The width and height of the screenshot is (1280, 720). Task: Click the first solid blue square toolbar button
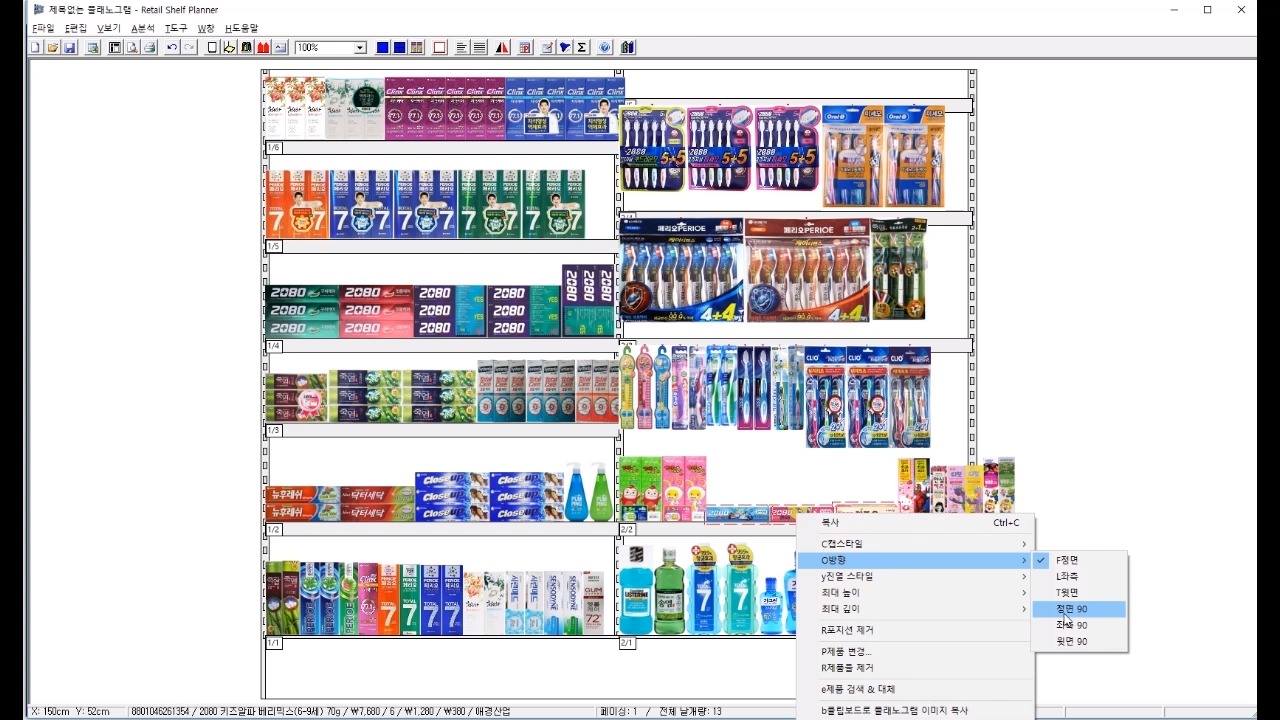coord(383,47)
